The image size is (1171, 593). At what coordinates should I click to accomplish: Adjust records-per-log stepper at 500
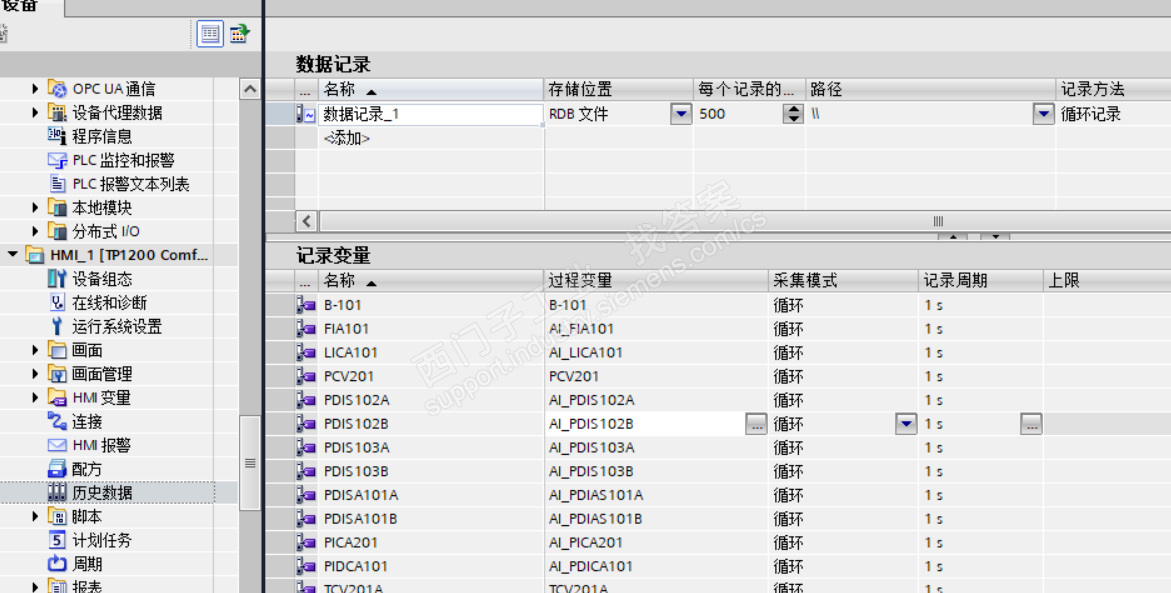[793, 114]
